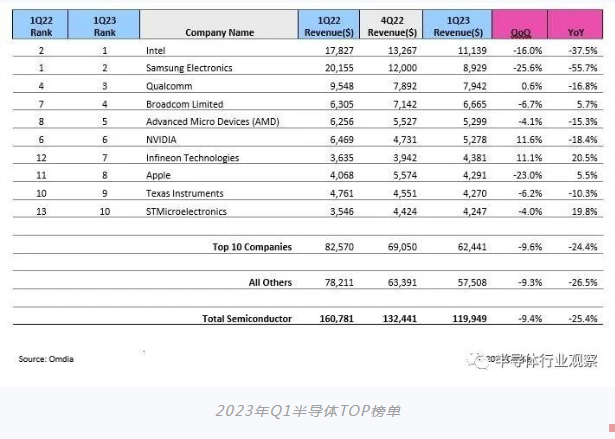615x439 pixels.
Task: Select the NVIDIA company name cell
Action: [161, 140]
